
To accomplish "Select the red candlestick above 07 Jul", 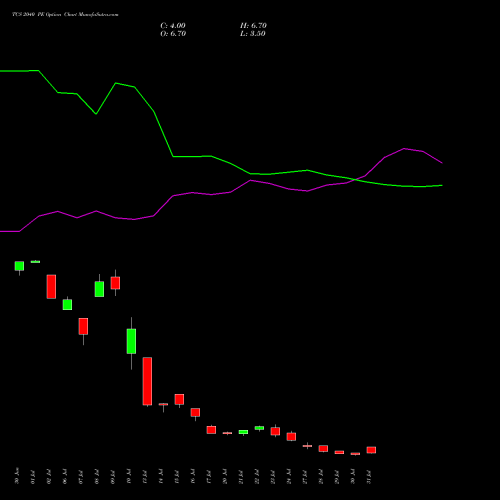I will coord(83,326).
